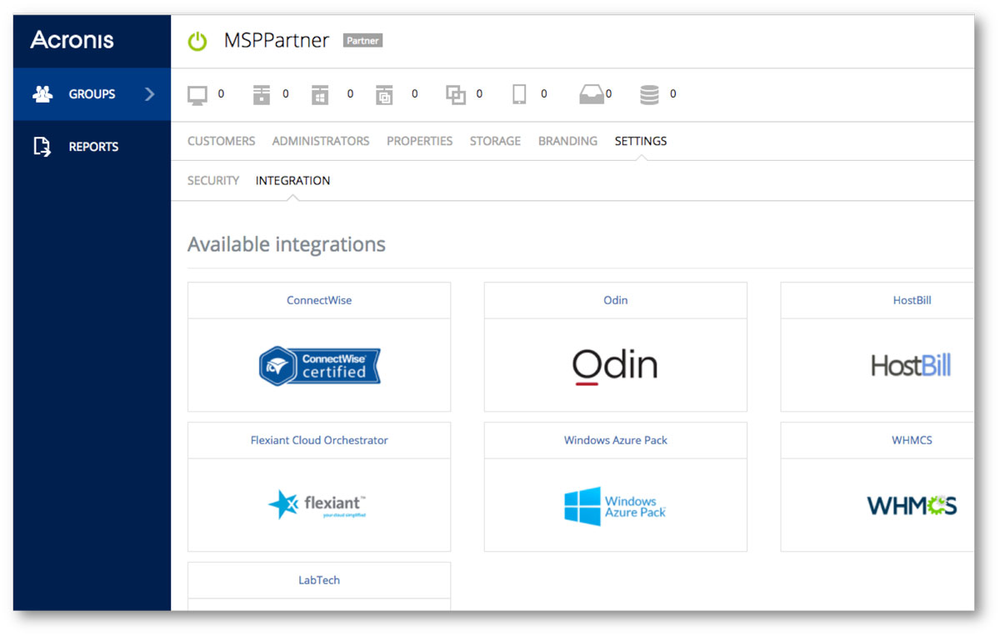Image resolution: width=1000 pixels, height=636 pixels.
Task: Switch to the Properties tab
Action: coord(420,141)
